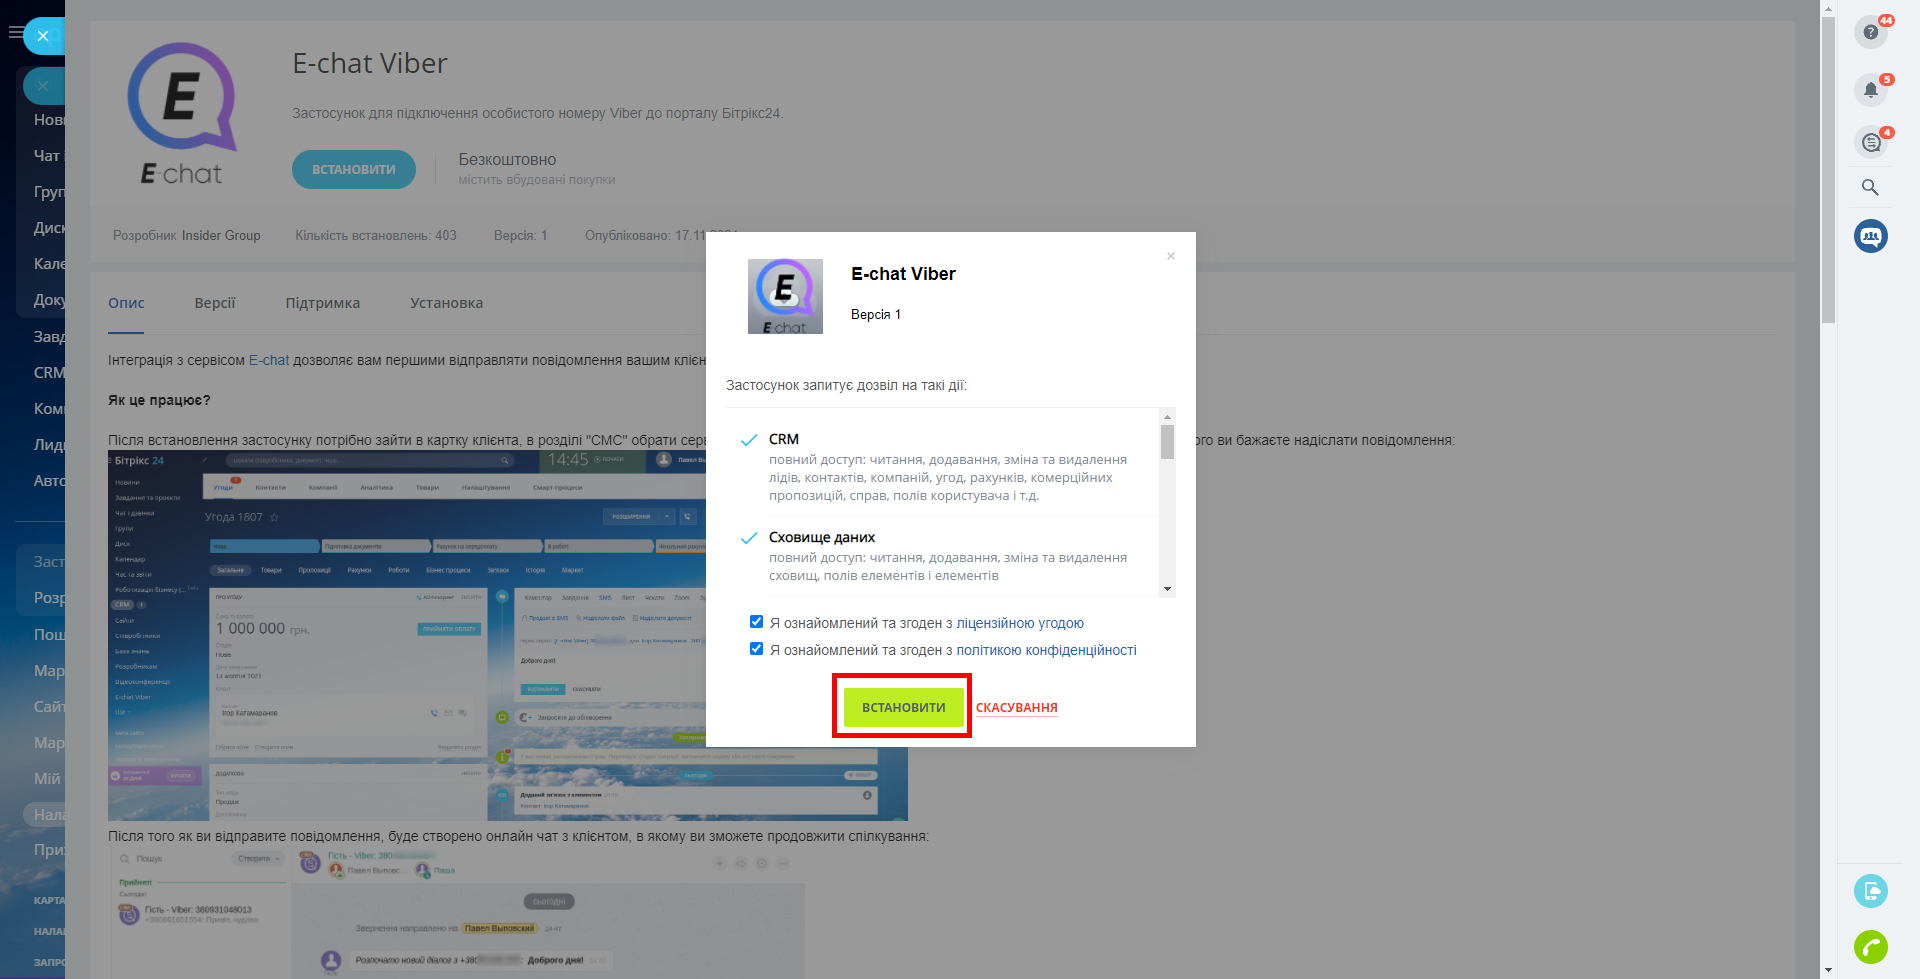Open the online chat screenshot
1920x979 pixels.
(457, 912)
